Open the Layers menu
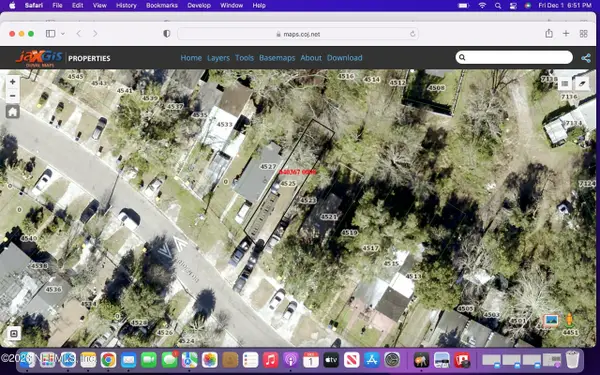Viewport: 600px width, 375px height. click(218, 58)
